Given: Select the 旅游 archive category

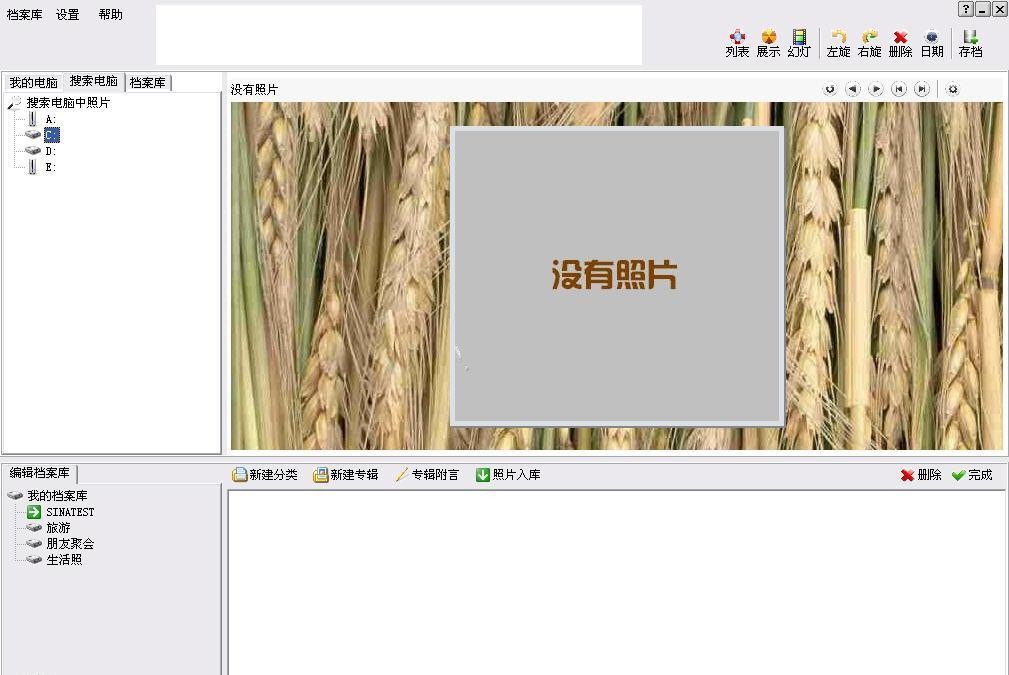Looking at the screenshot, I should [x=58, y=528].
